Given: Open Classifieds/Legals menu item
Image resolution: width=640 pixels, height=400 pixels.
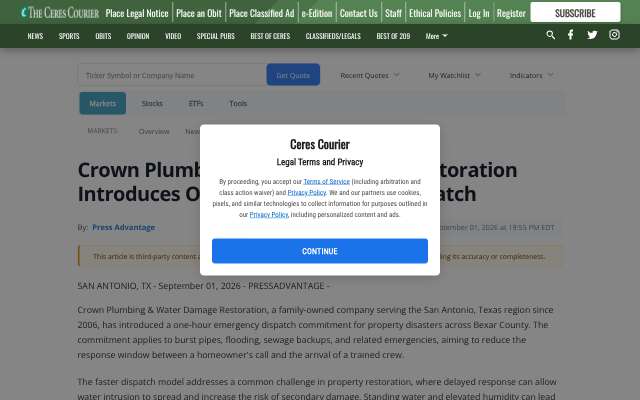Looking at the screenshot, I should 333,36.
